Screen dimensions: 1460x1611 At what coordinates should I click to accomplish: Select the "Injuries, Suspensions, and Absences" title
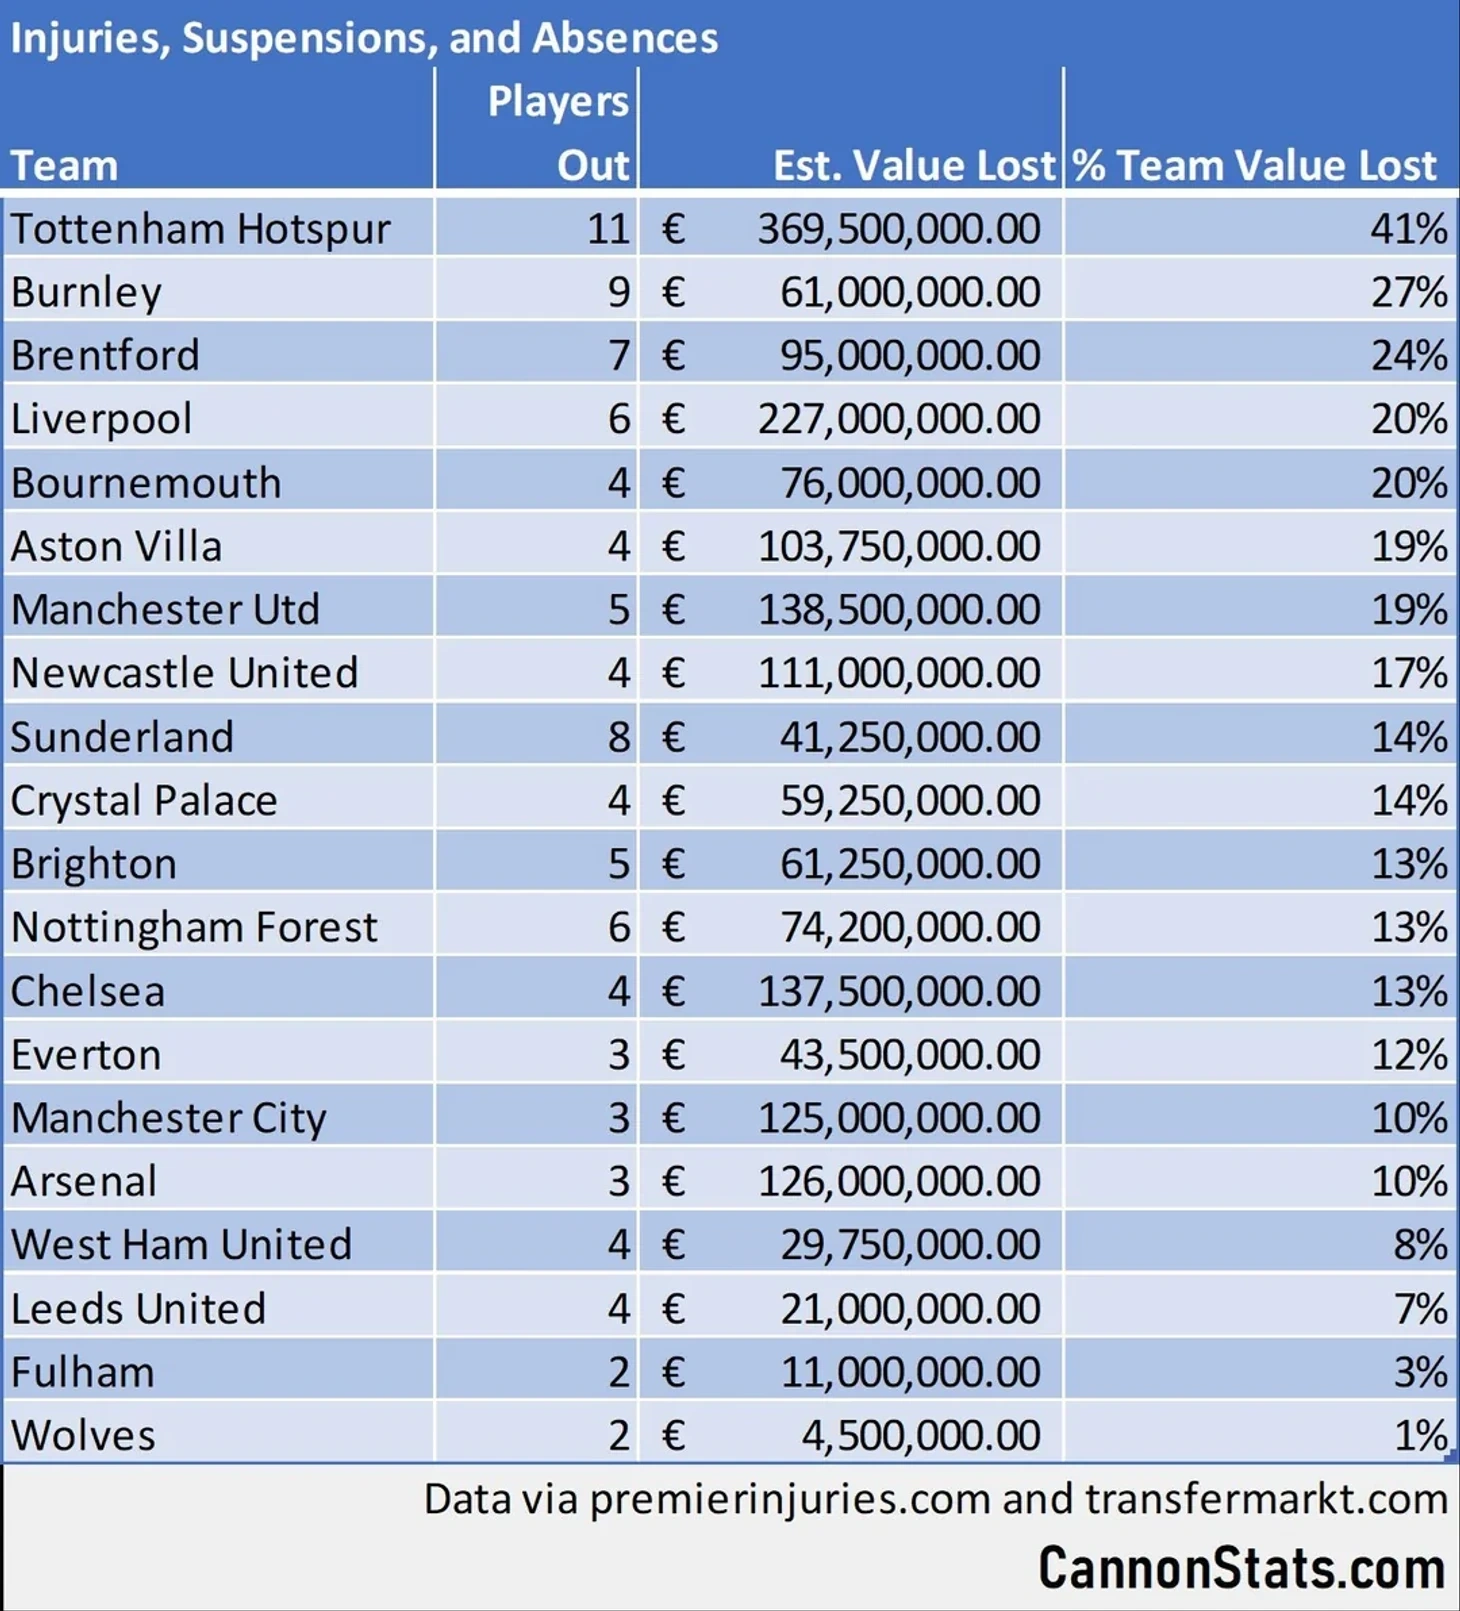[x=364, y=38]
